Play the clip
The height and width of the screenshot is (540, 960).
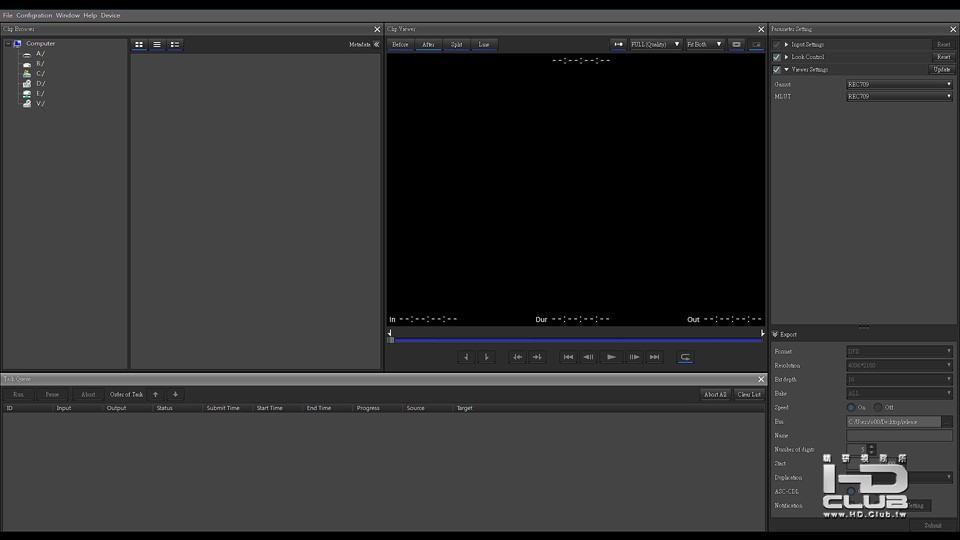611,357
